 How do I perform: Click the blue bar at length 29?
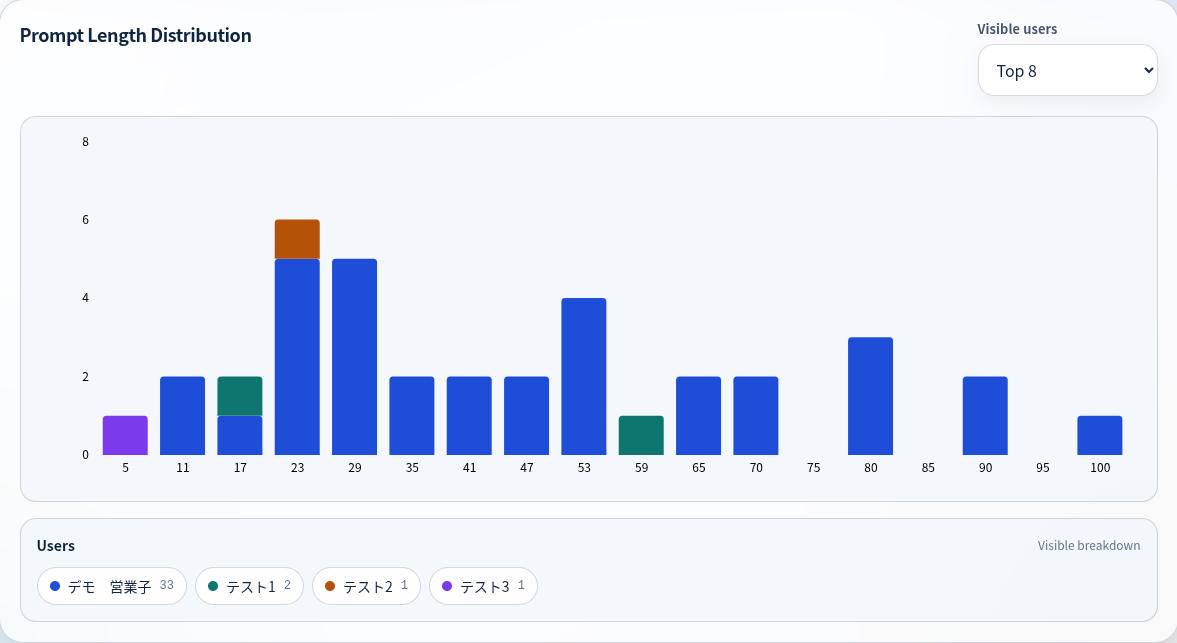(354, 357)
